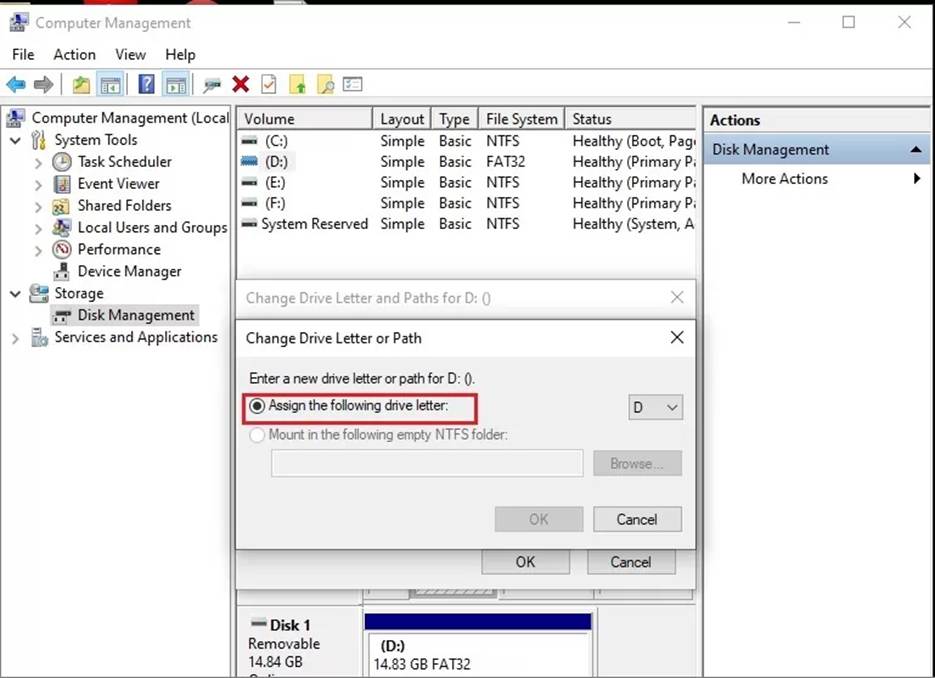Select Assign the following drive letter radio

tap(258, 406)
